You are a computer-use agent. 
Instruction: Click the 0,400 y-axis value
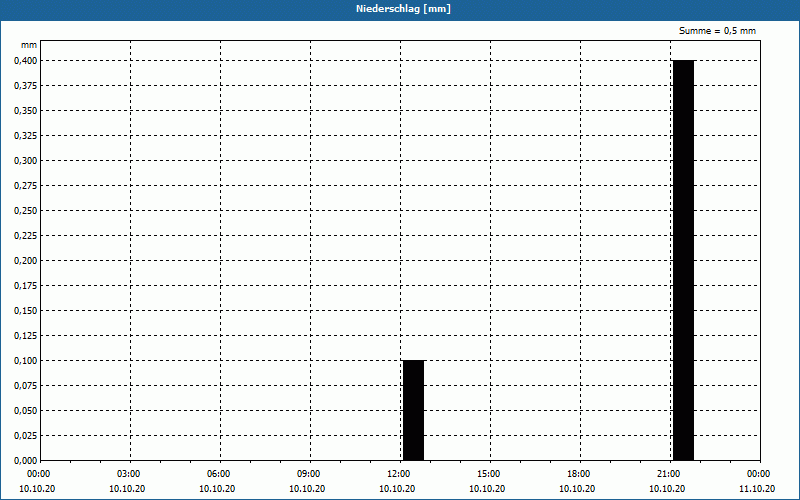[26, 61]
